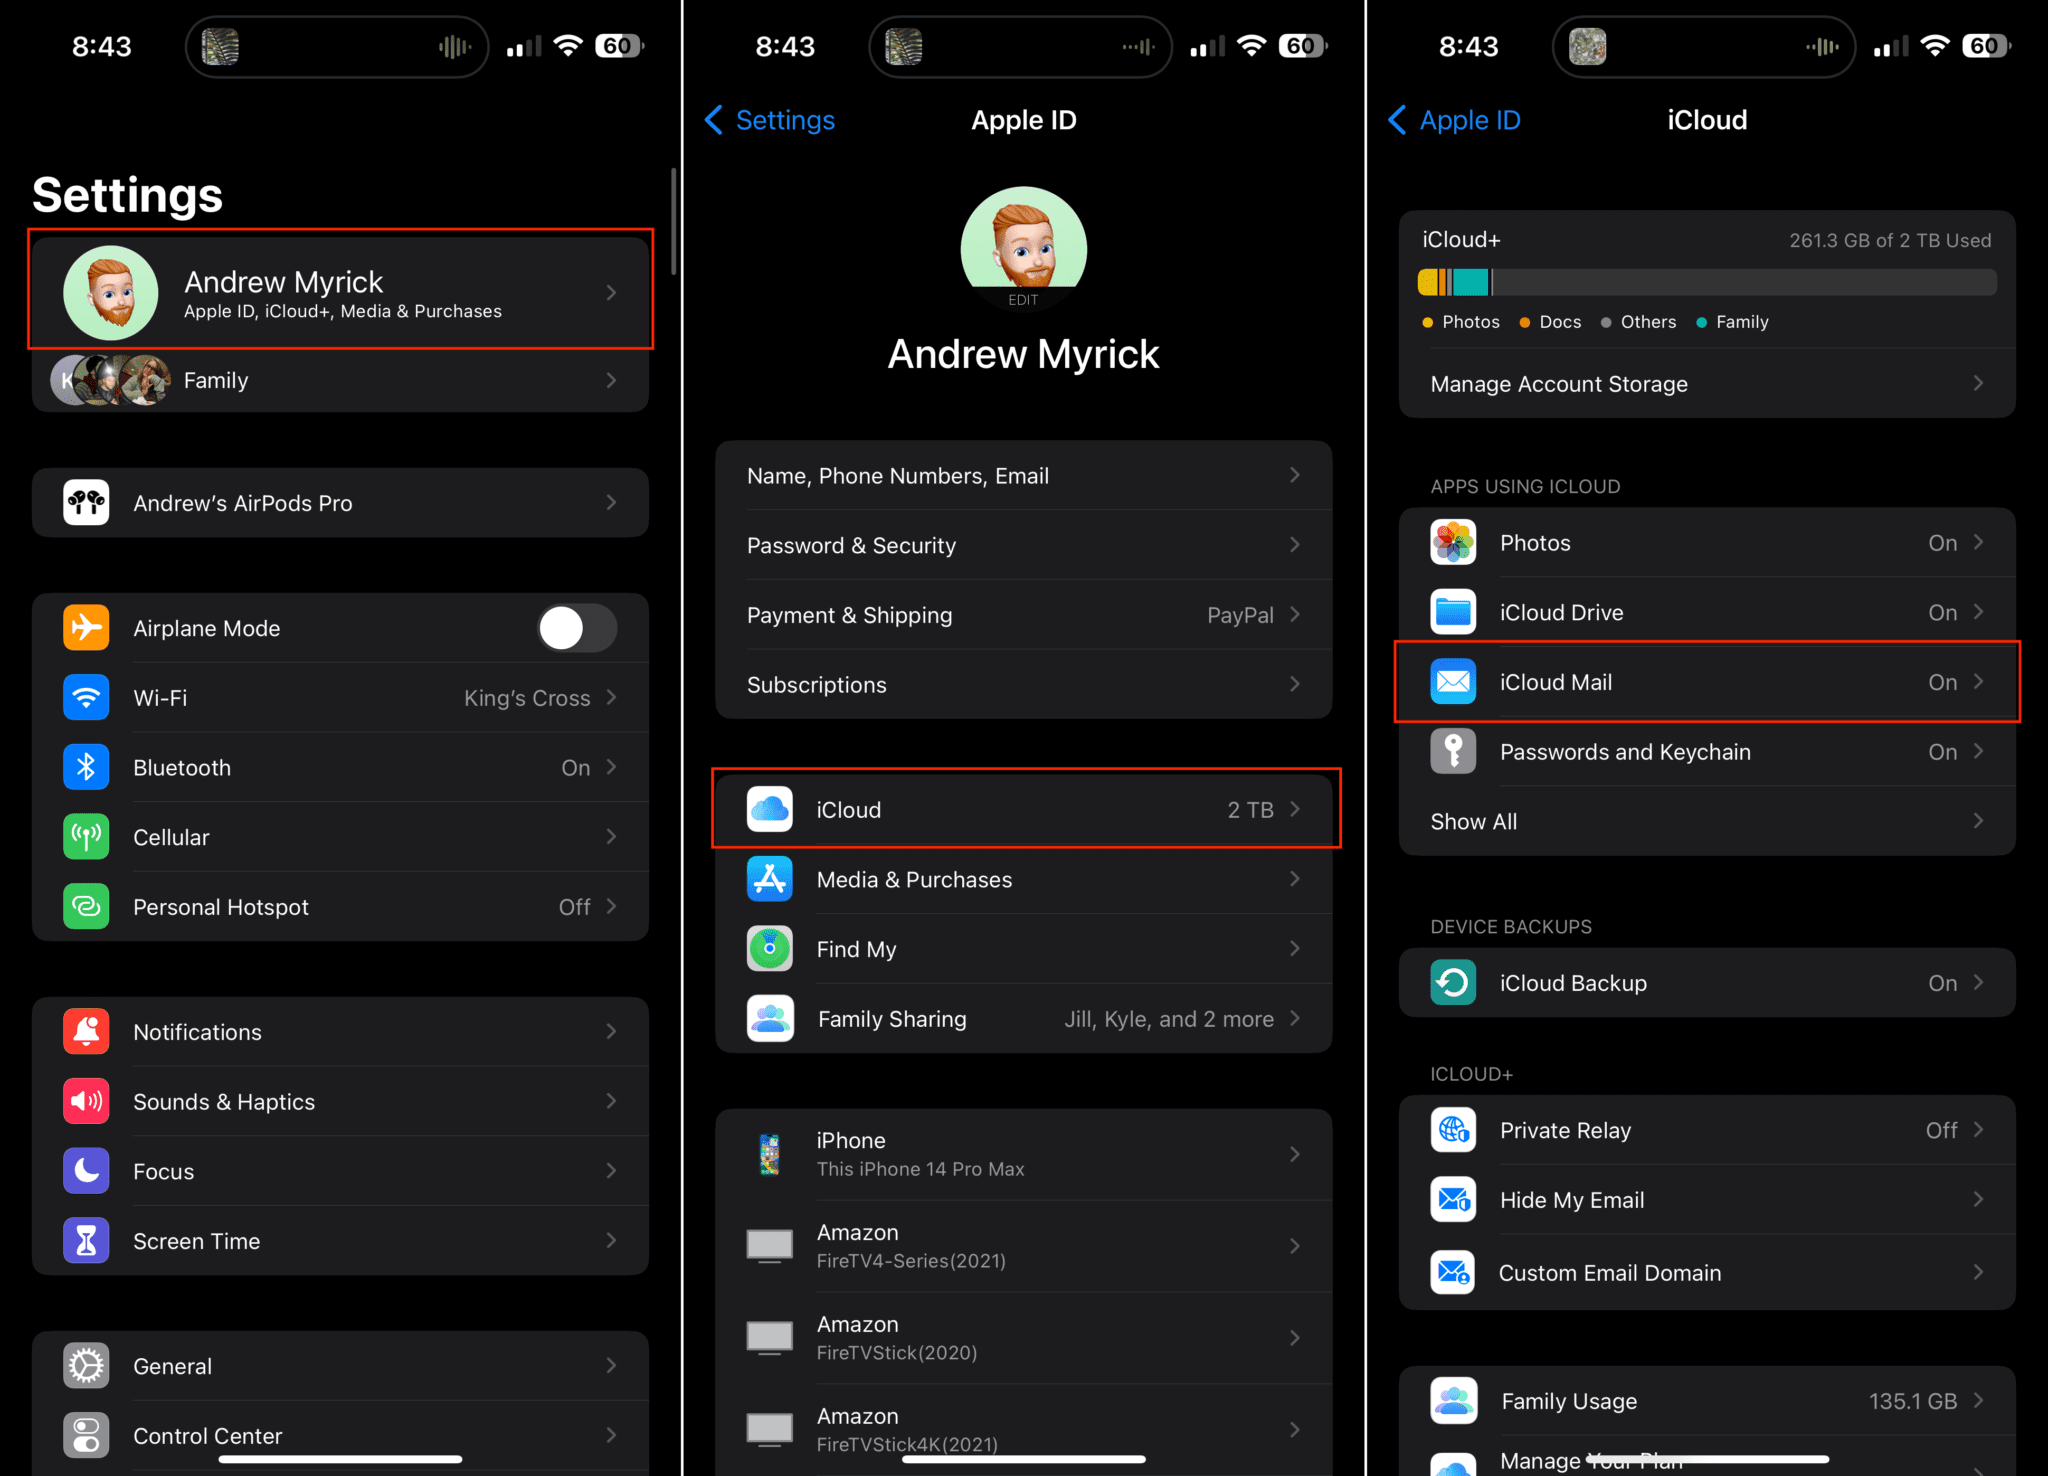Select the Screen Time hourglass icon
Screen dimensions: 2048x1476
tap(86, 1240)
